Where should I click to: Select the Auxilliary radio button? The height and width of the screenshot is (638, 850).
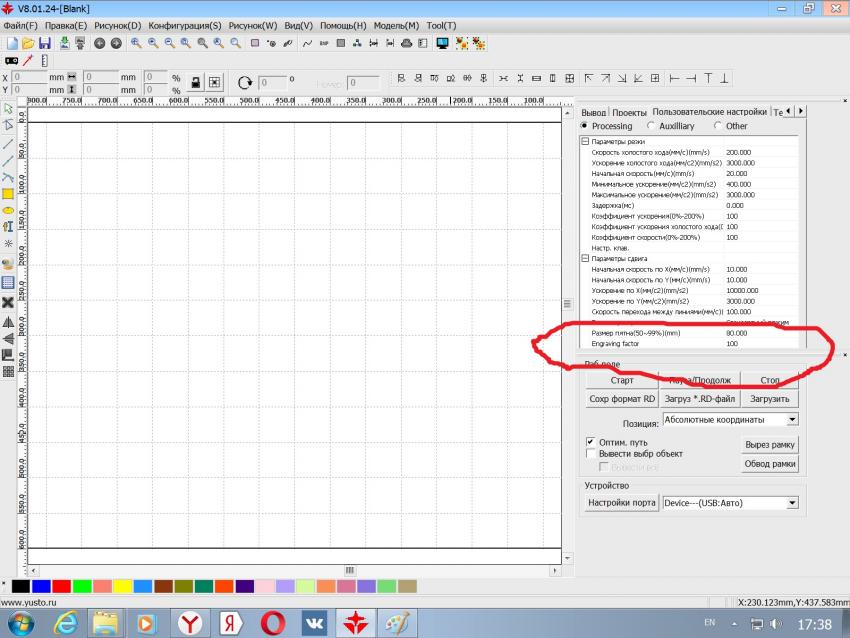pyautogui.click(x=652, y=126)
